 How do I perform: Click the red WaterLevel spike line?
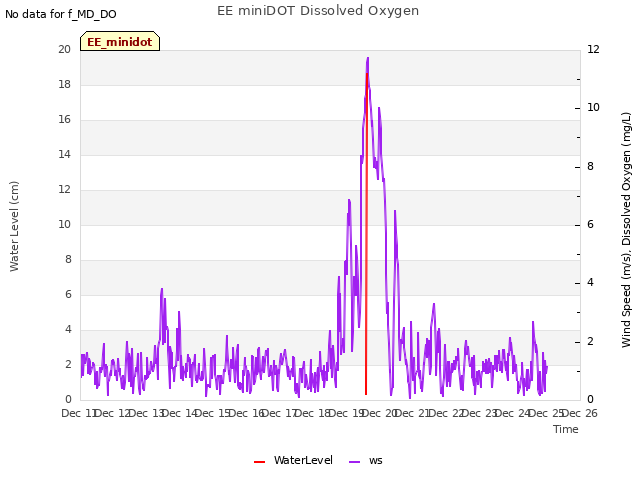(366, 234)
